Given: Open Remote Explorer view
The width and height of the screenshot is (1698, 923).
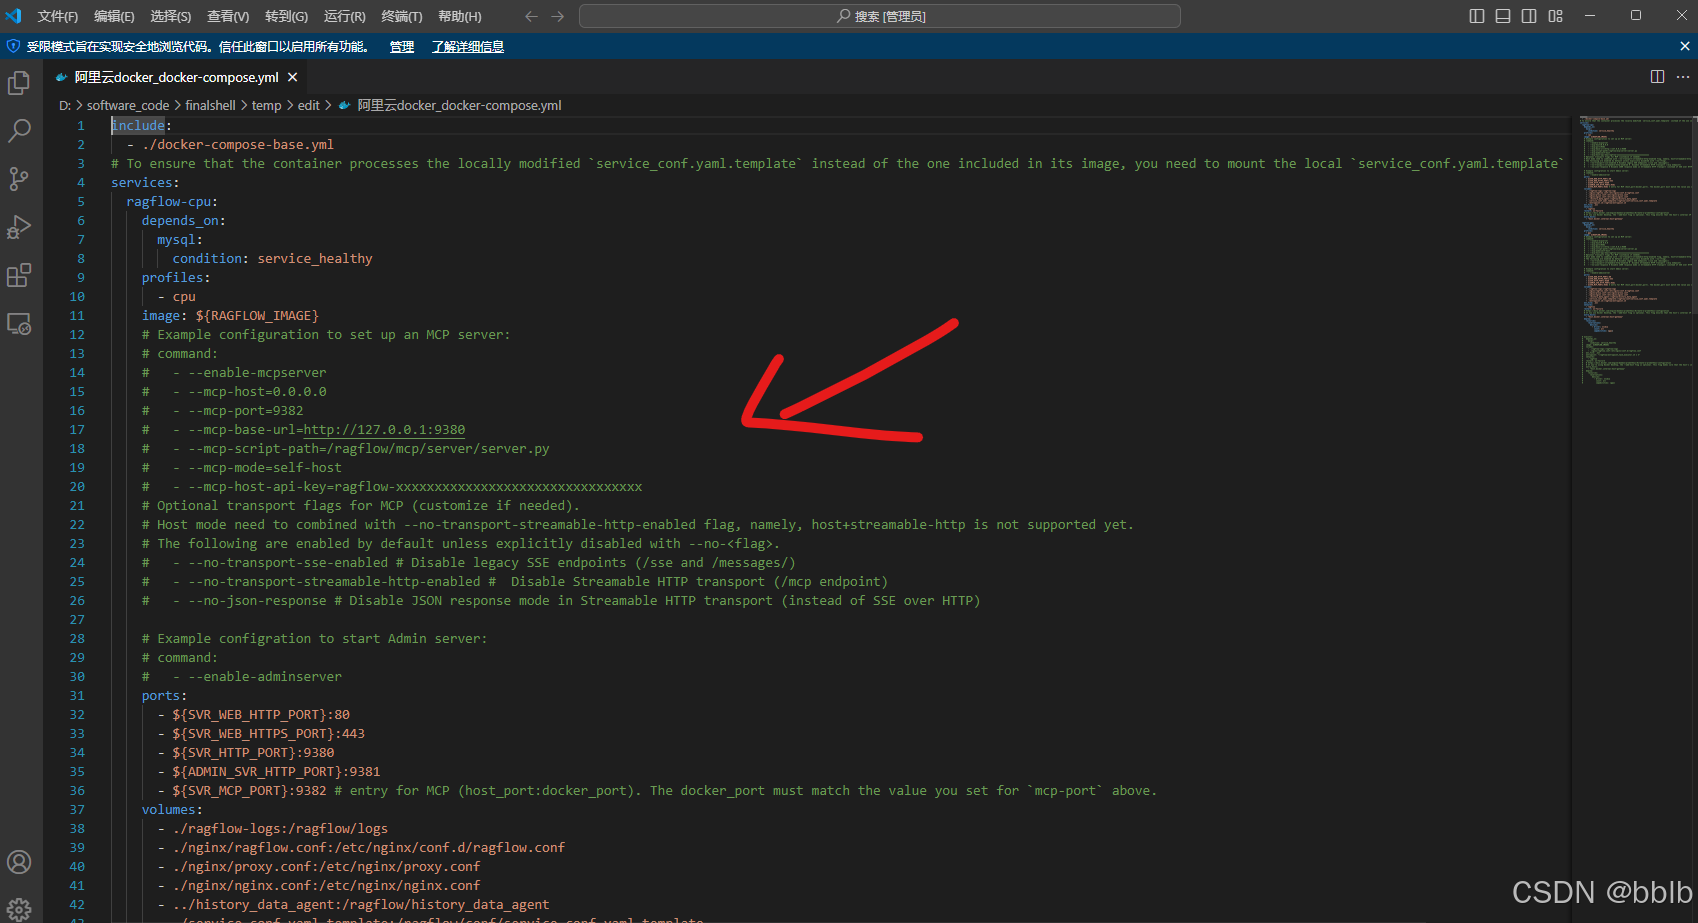Looking at the screenshot, I should pos(19,323).
